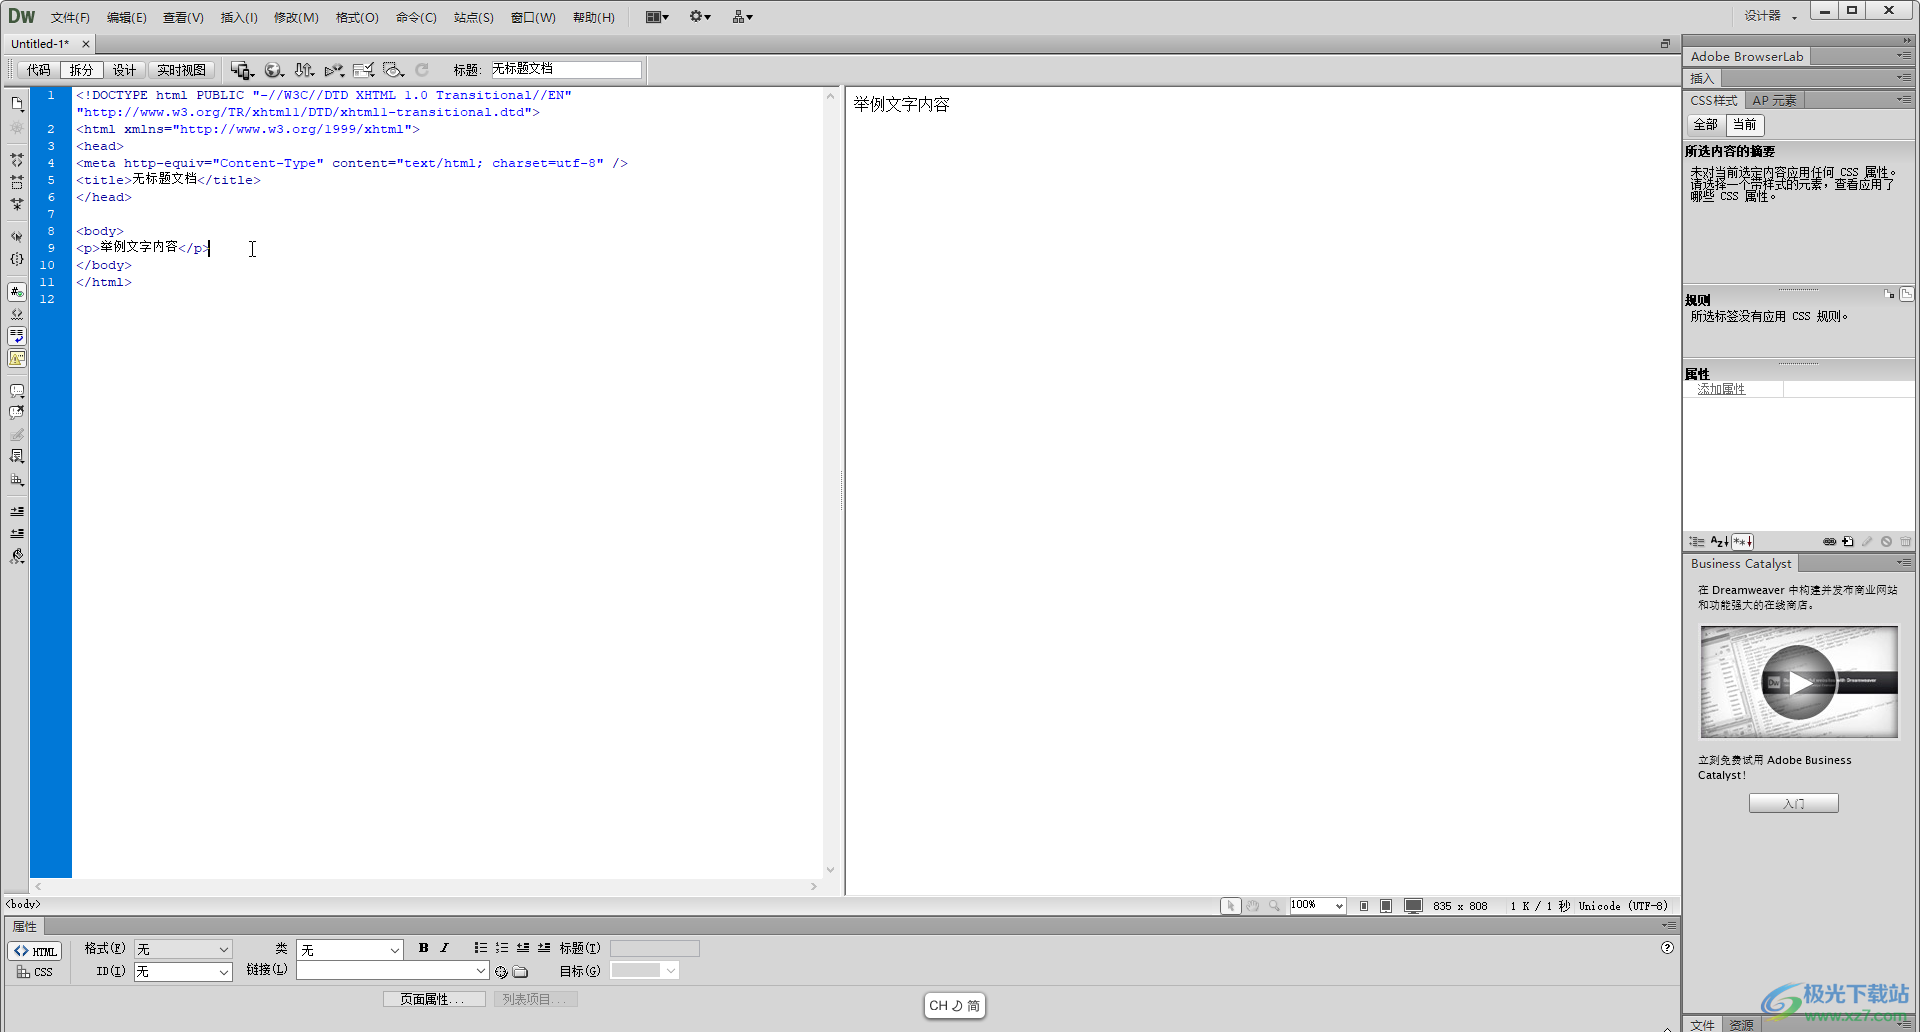Screen dimensions: 1920x1032
Task: Click the Italic formatting button
Action: pos(444,948)
